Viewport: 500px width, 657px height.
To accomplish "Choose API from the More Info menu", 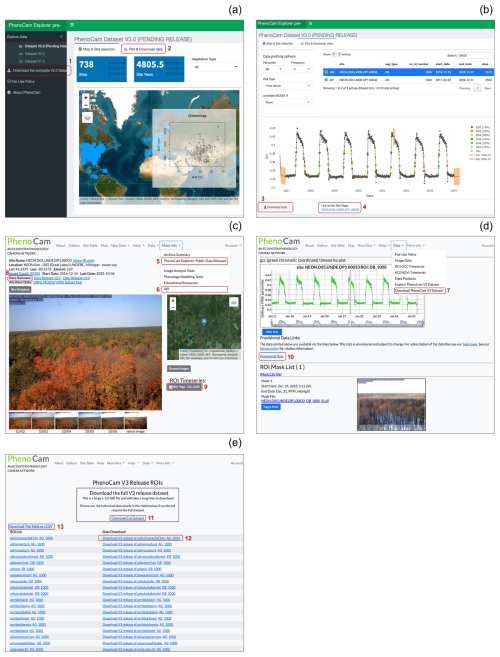I will coord(195,289).
